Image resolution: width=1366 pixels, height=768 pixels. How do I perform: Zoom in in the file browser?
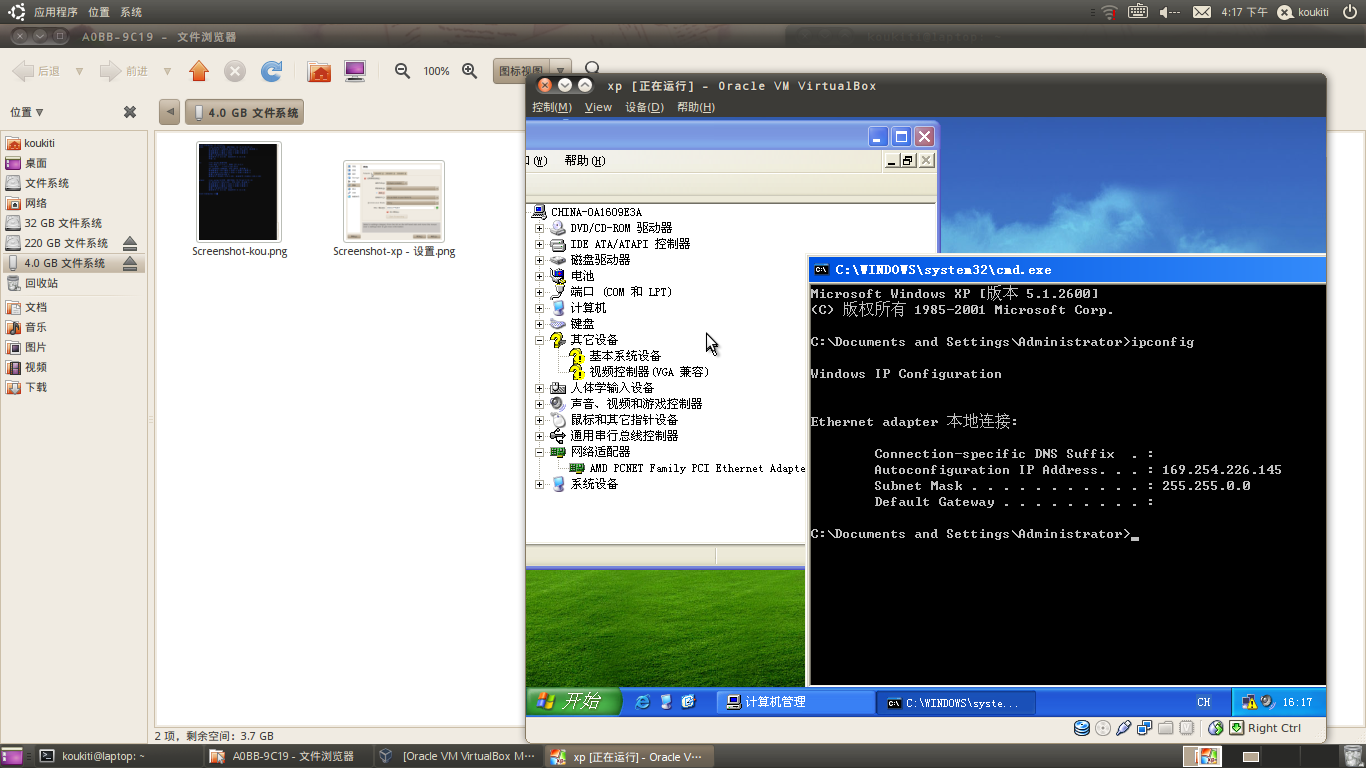[x=469, y=71]
